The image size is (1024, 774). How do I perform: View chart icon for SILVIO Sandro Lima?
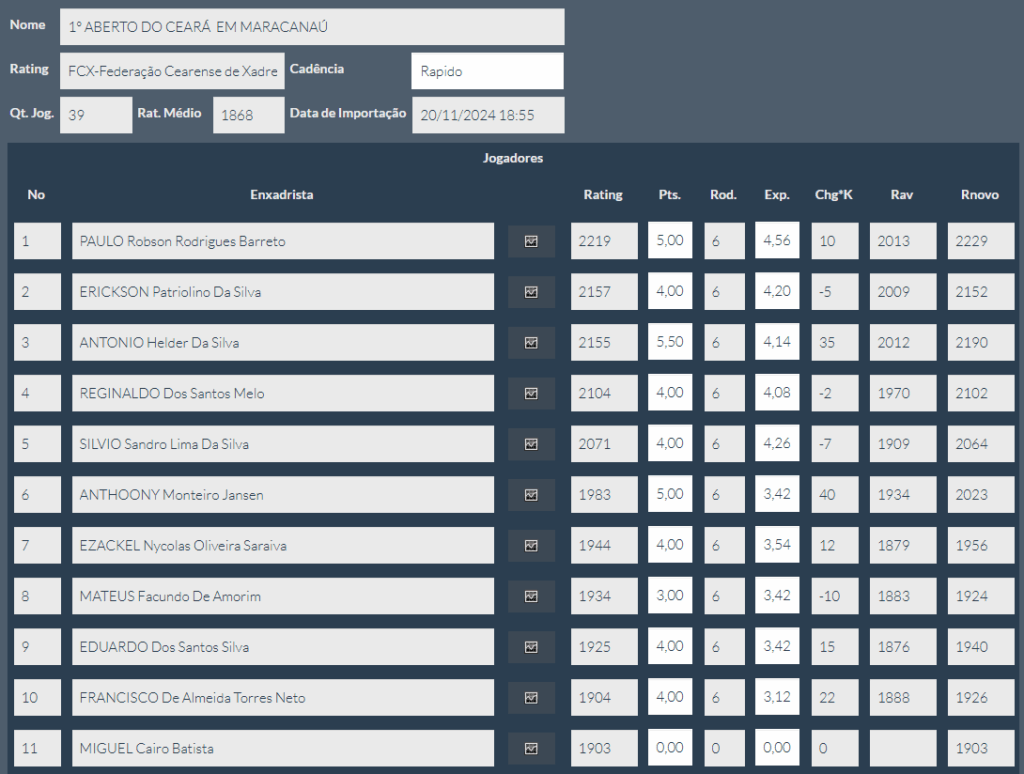pyautogui.click(x=531, y=444)
